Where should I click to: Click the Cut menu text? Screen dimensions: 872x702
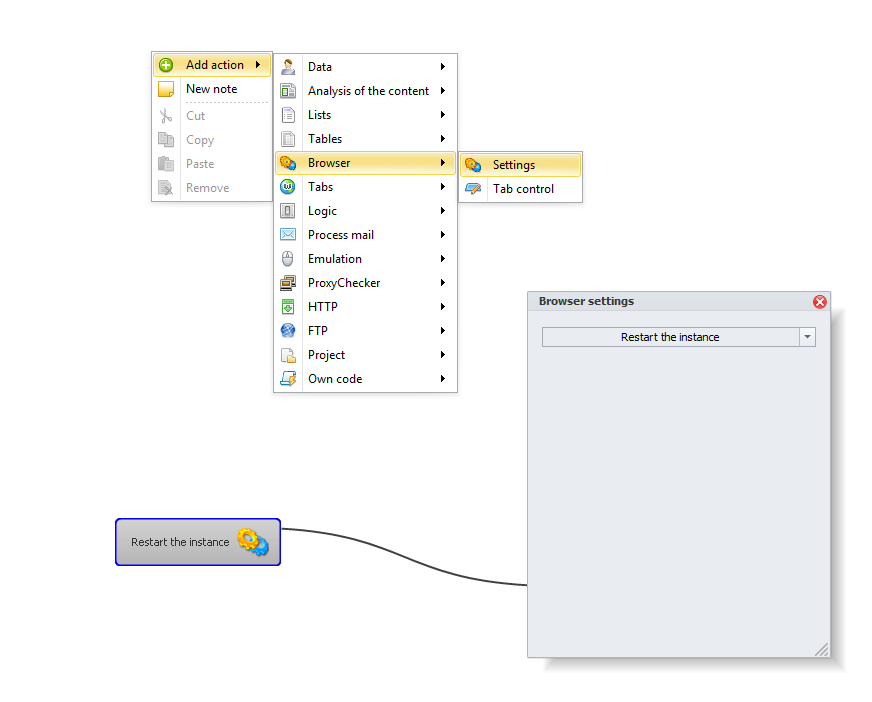click(196, 116)
